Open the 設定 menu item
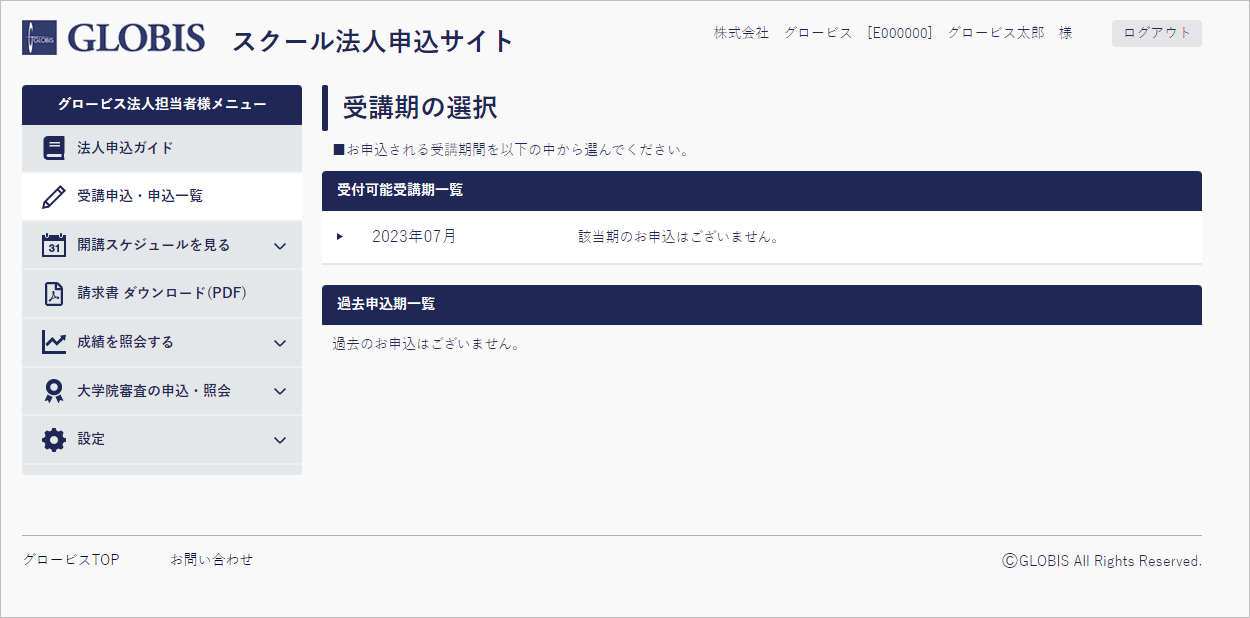The height and width of the screenshot is (618, 1250). tap(162, 439)
